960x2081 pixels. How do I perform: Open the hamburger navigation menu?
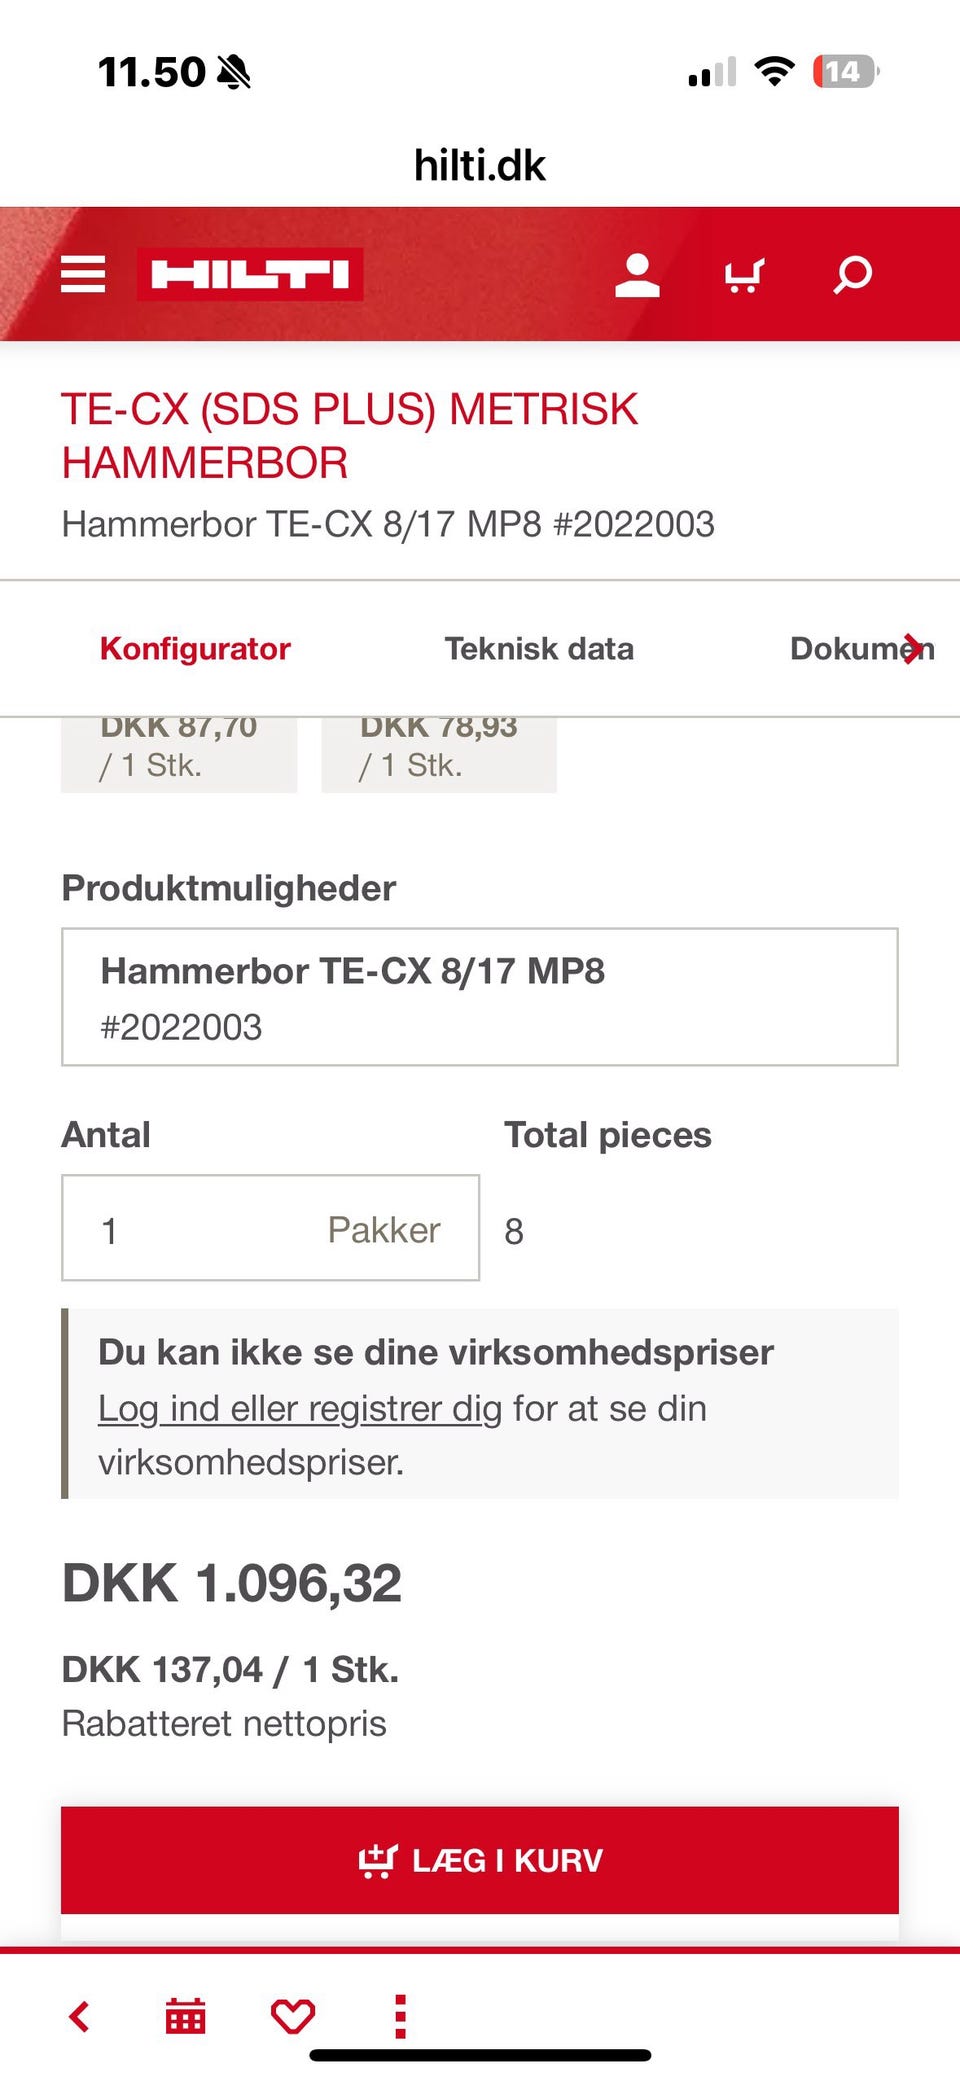pyautogui.click(x=83, y=274)
